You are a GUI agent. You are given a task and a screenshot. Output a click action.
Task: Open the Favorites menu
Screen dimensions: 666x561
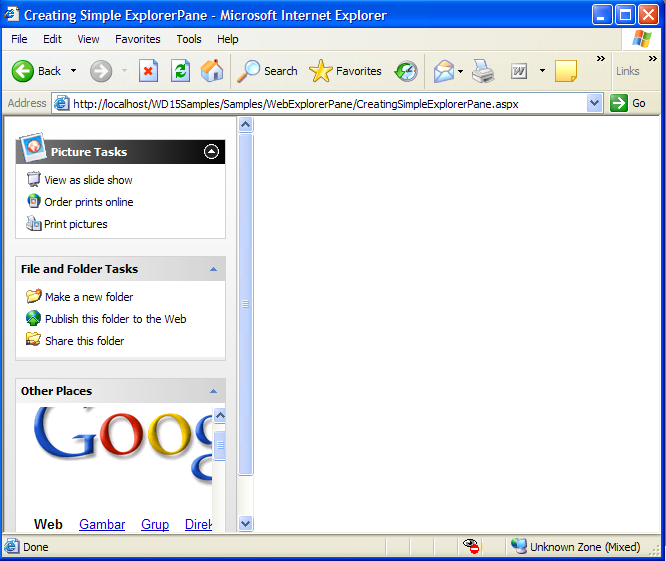coord(137,39)
